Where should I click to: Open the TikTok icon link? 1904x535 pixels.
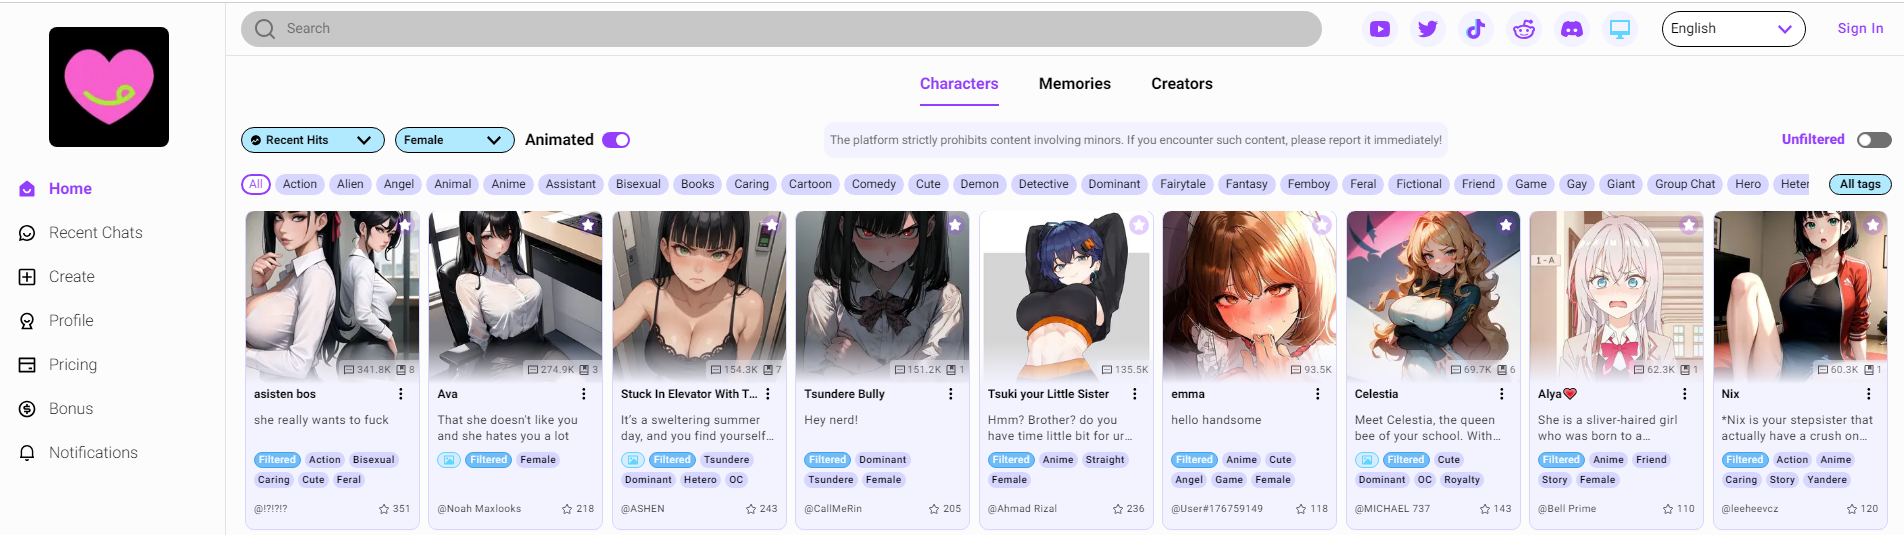pyautogui.click(x=1475, y=29)
